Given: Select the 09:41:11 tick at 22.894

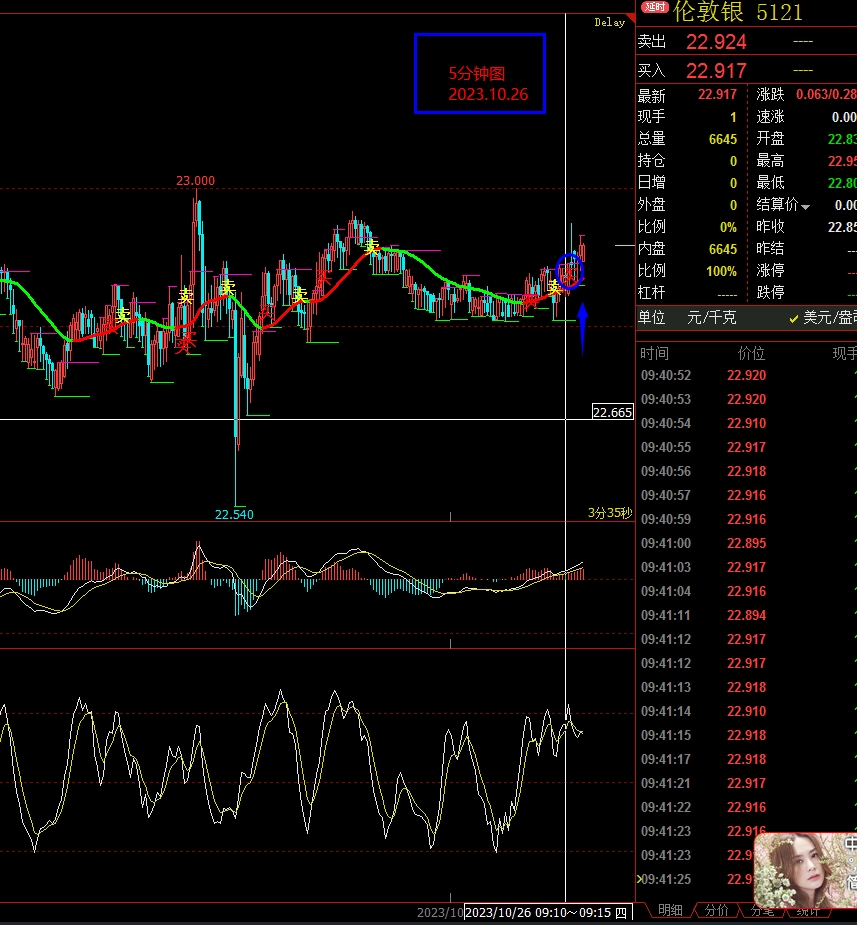Looking at the screenshot, I should [746, 615].
